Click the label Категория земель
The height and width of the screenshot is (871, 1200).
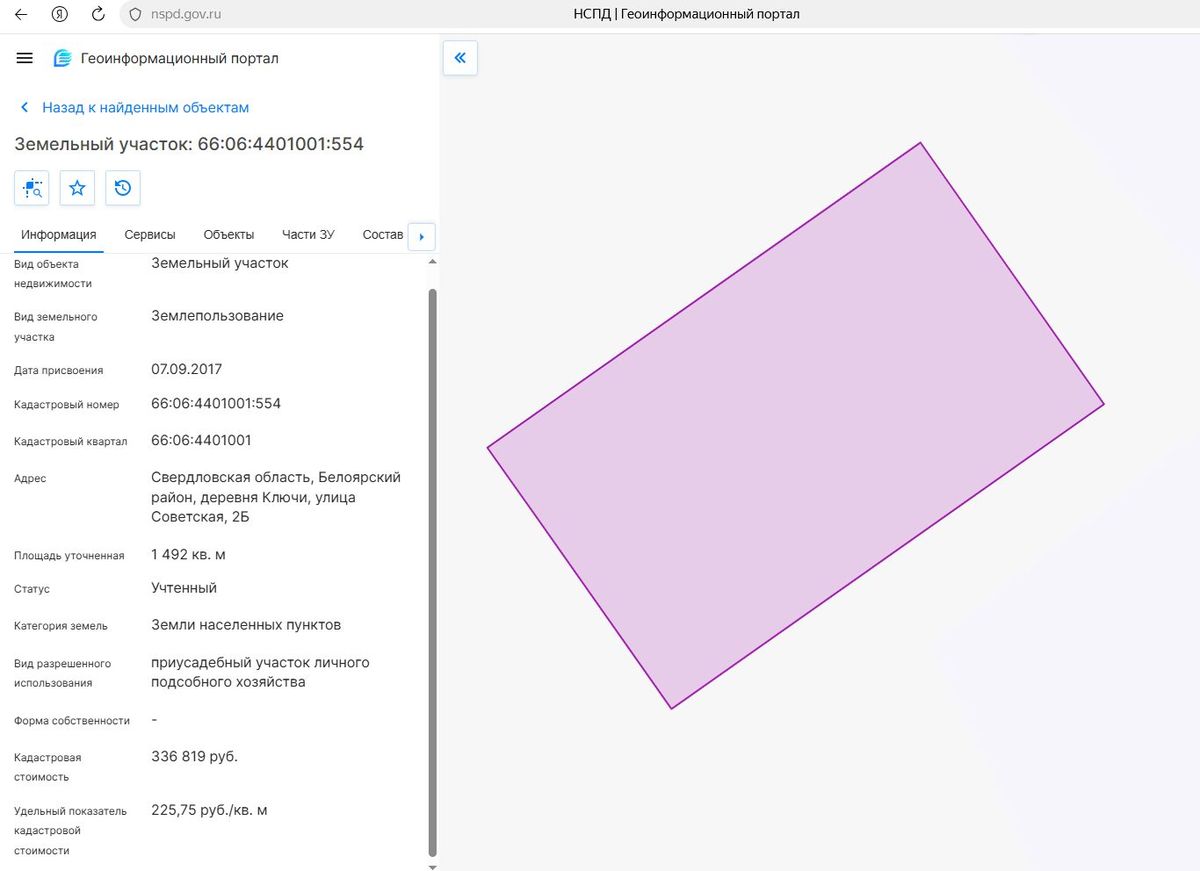[61, 626]
